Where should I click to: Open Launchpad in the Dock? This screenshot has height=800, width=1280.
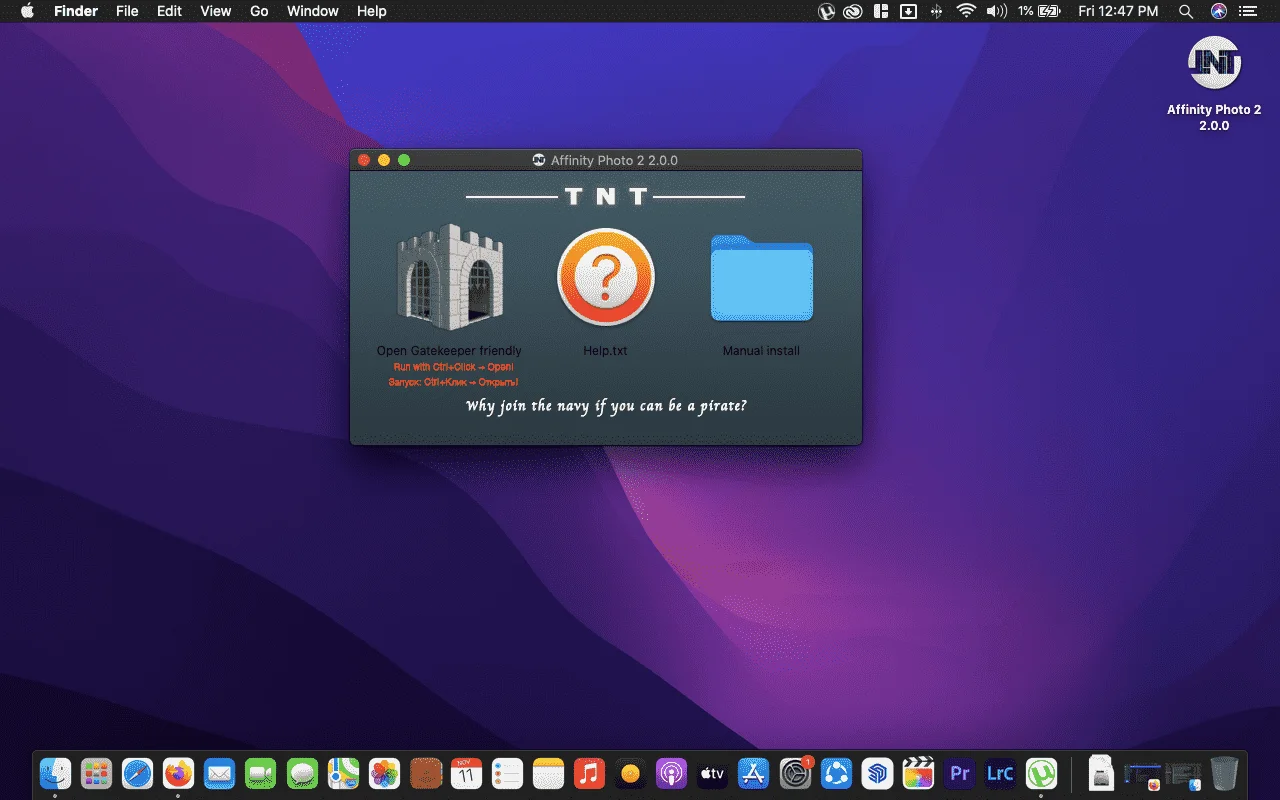[x=96, y=773]
